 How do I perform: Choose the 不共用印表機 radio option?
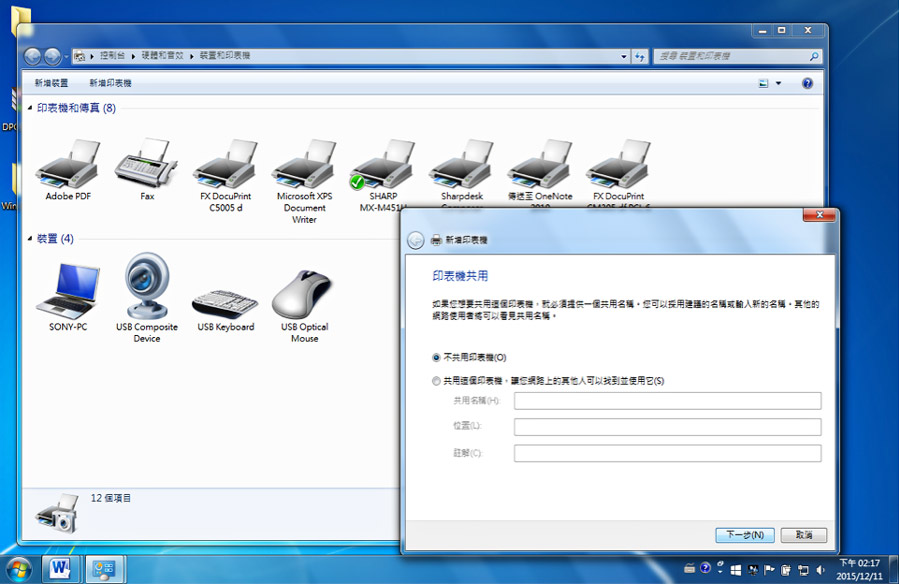(436, 357)
